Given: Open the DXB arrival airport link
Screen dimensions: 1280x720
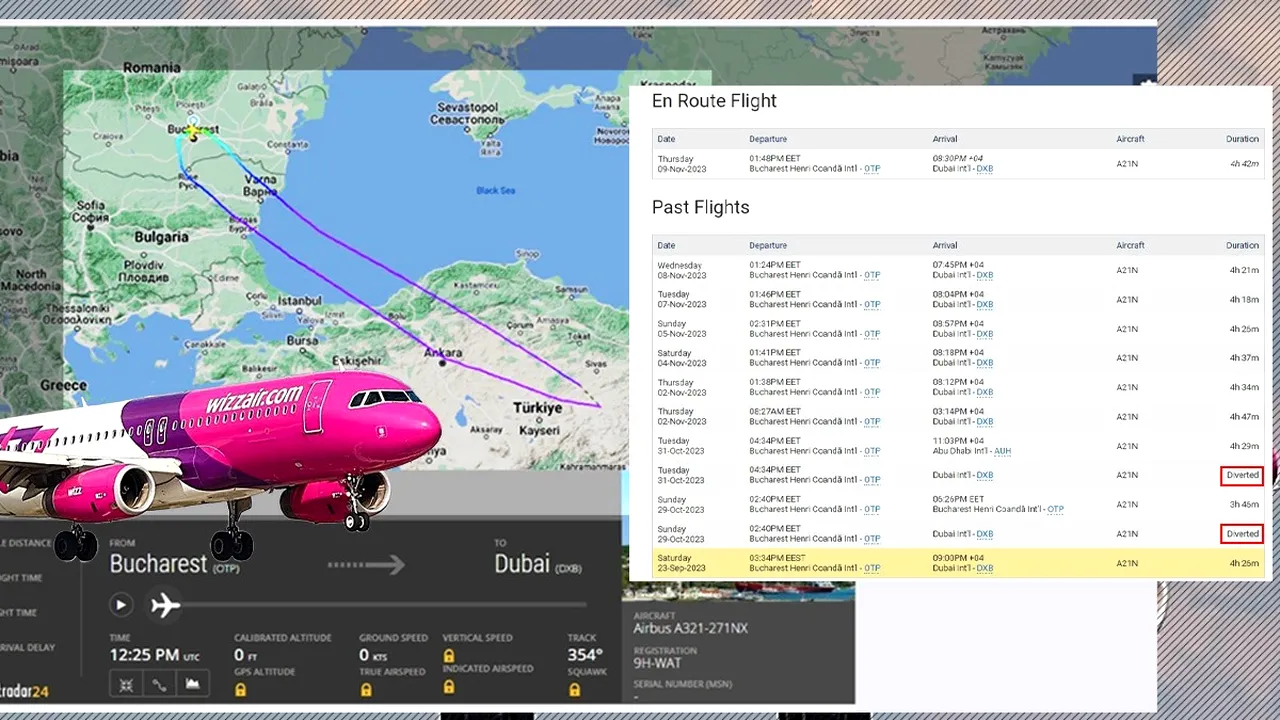Looking at the screenshot, I should [x=984, y=169].
